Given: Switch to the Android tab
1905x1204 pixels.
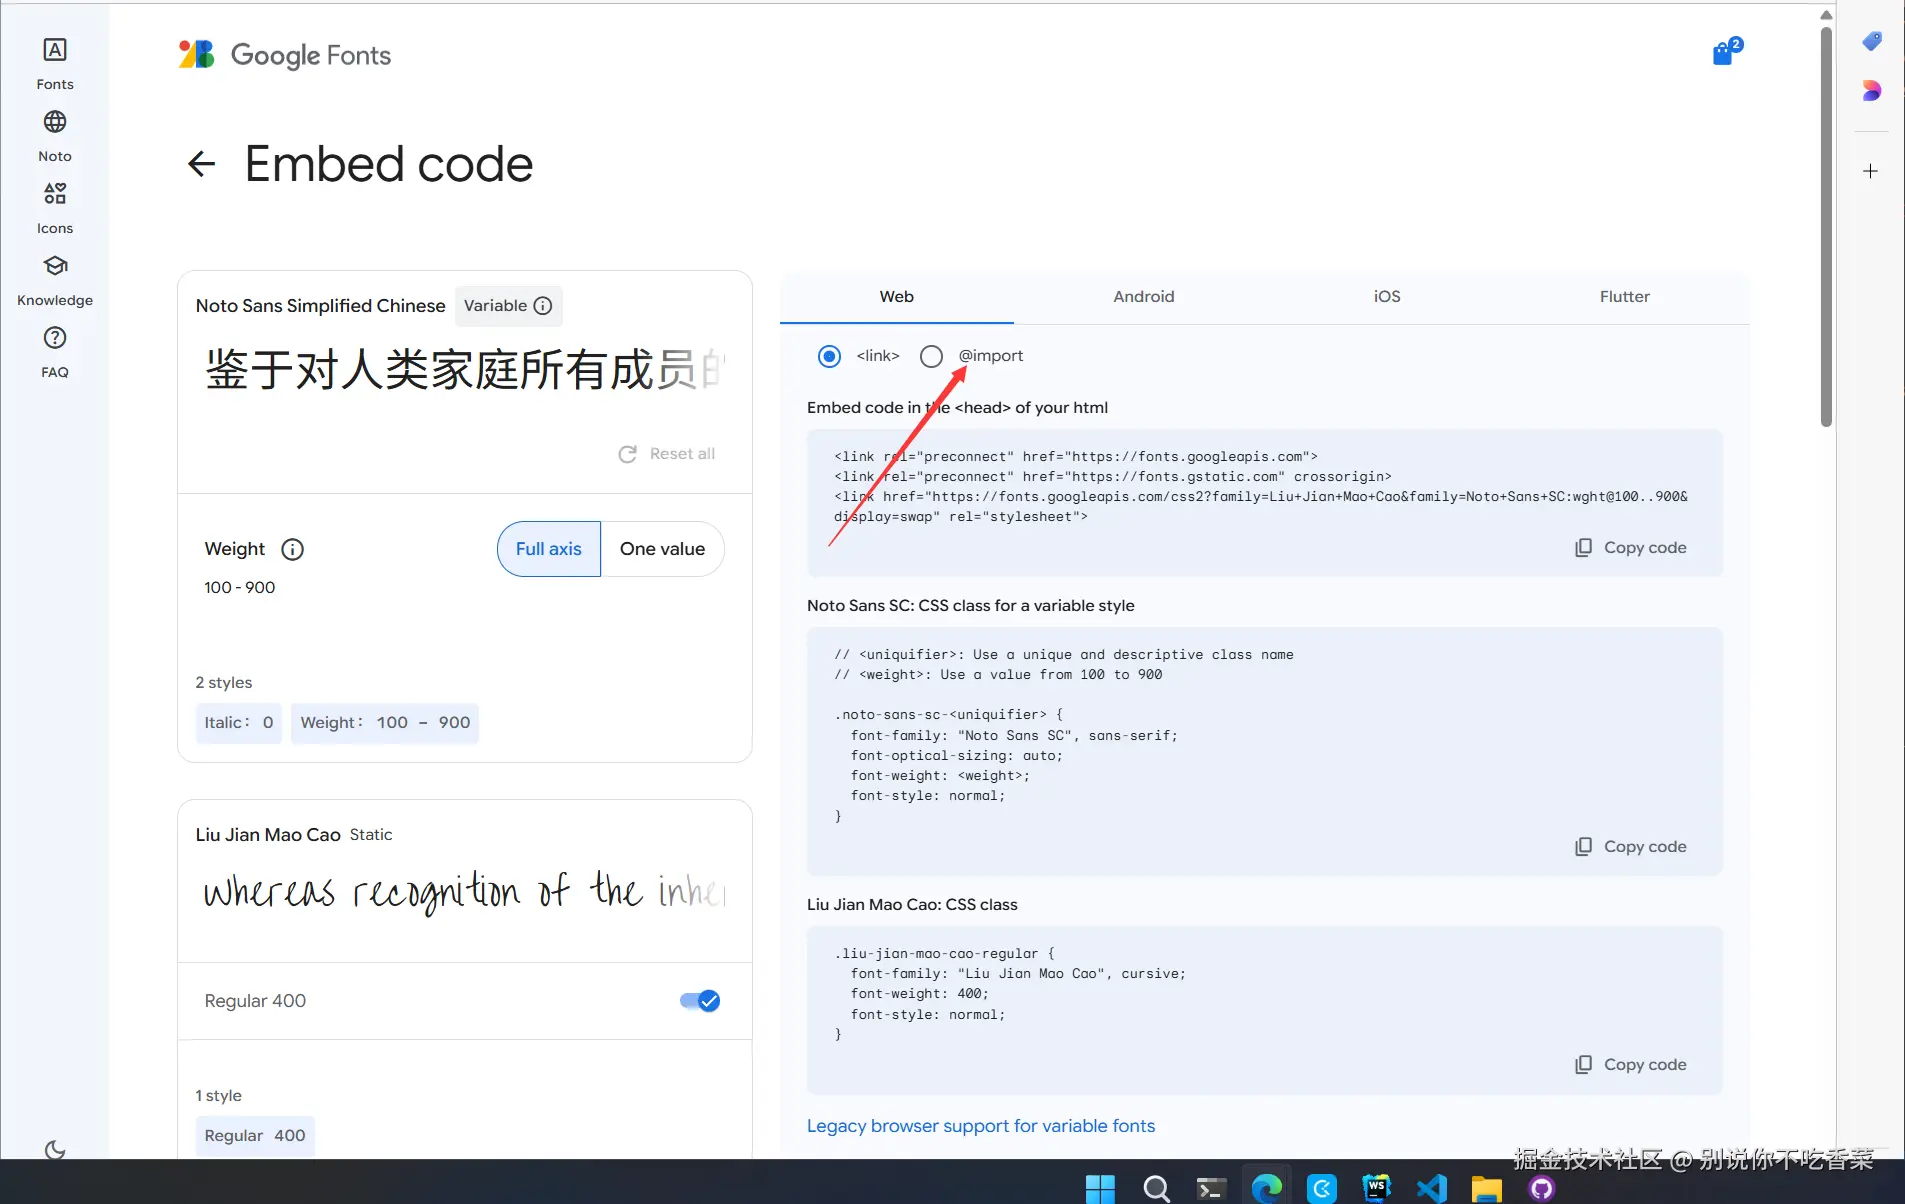Looking at the screenshot, I should tap(1144, 297).
